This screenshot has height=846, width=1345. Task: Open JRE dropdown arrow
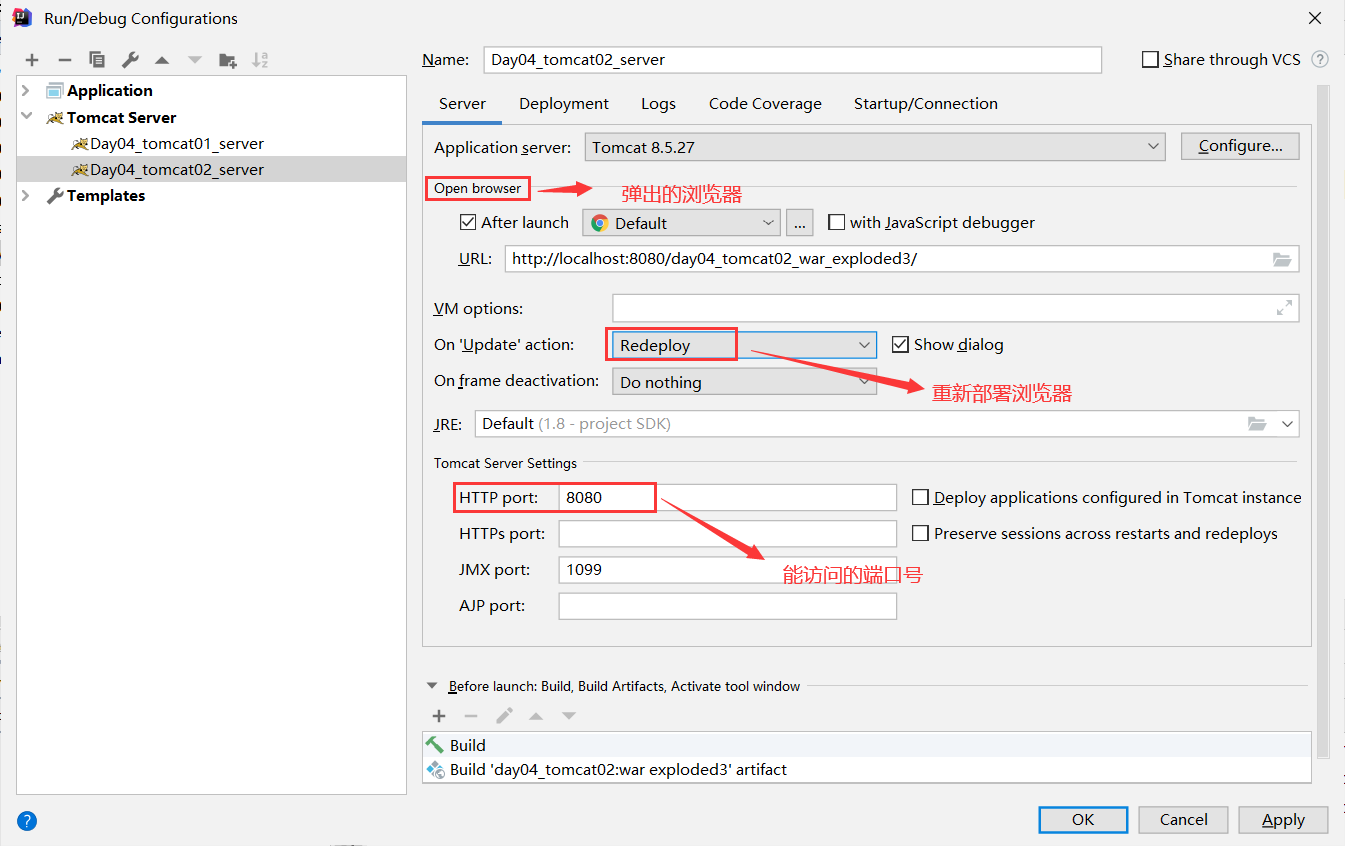[1287, 424]
